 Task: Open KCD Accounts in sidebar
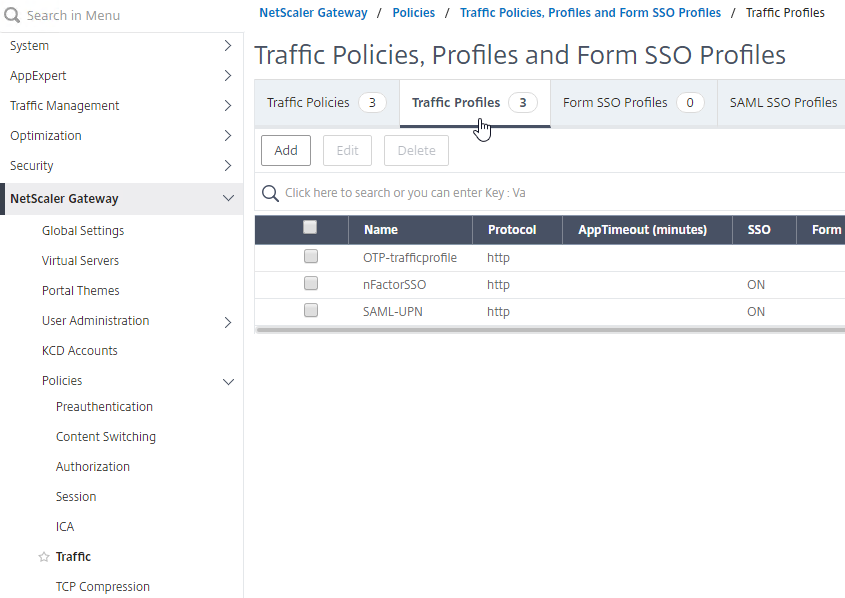pyautogui.click(x=80, y=351)
